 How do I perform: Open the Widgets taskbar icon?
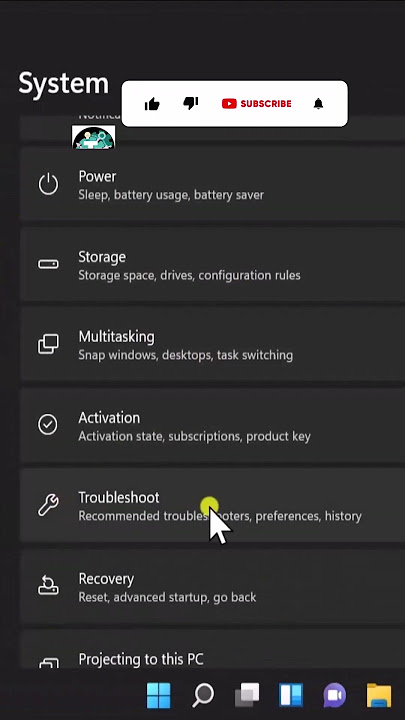(291, 695)
